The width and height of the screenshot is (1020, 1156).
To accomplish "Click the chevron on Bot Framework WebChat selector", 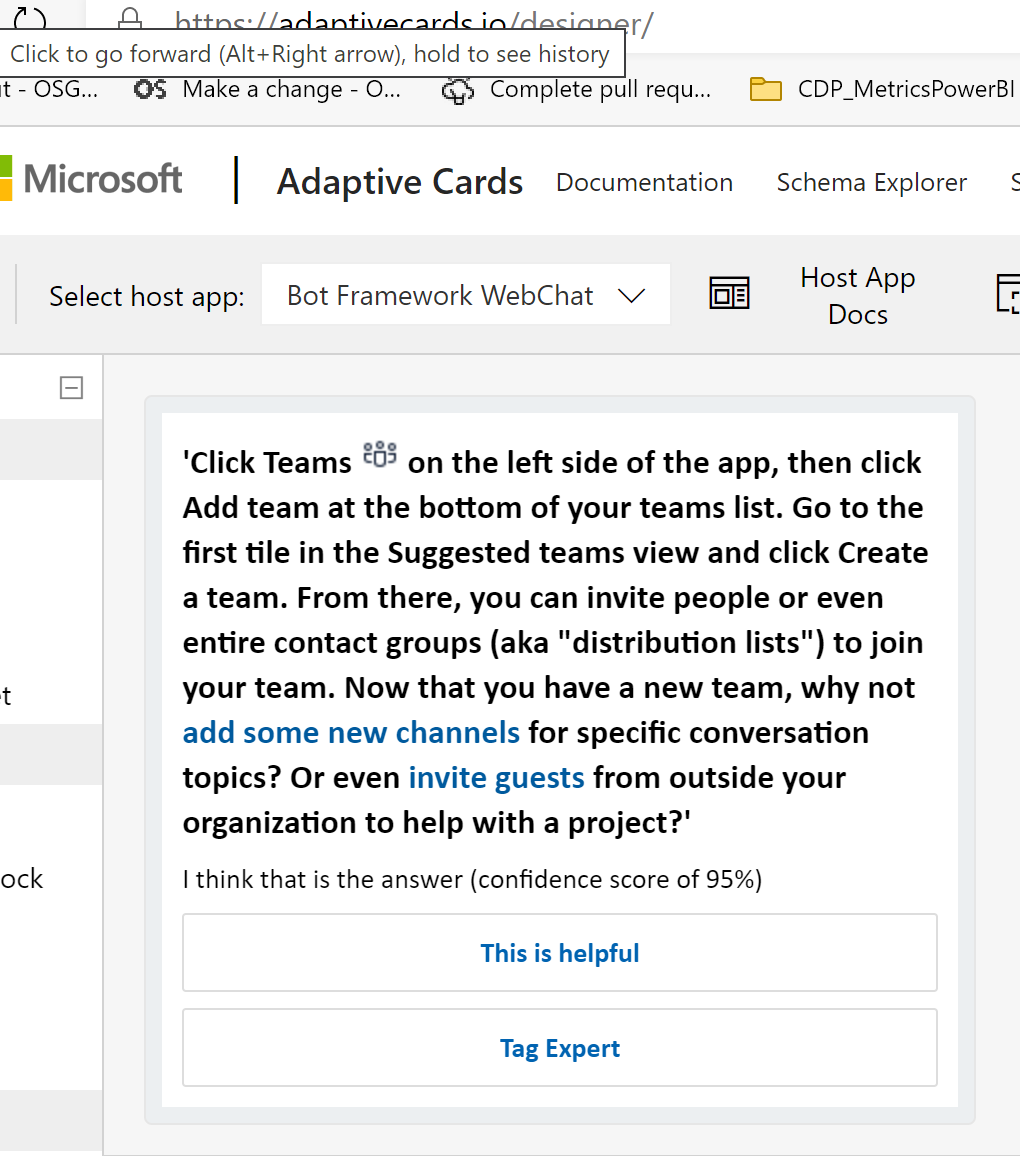I will tap(632, 295).
